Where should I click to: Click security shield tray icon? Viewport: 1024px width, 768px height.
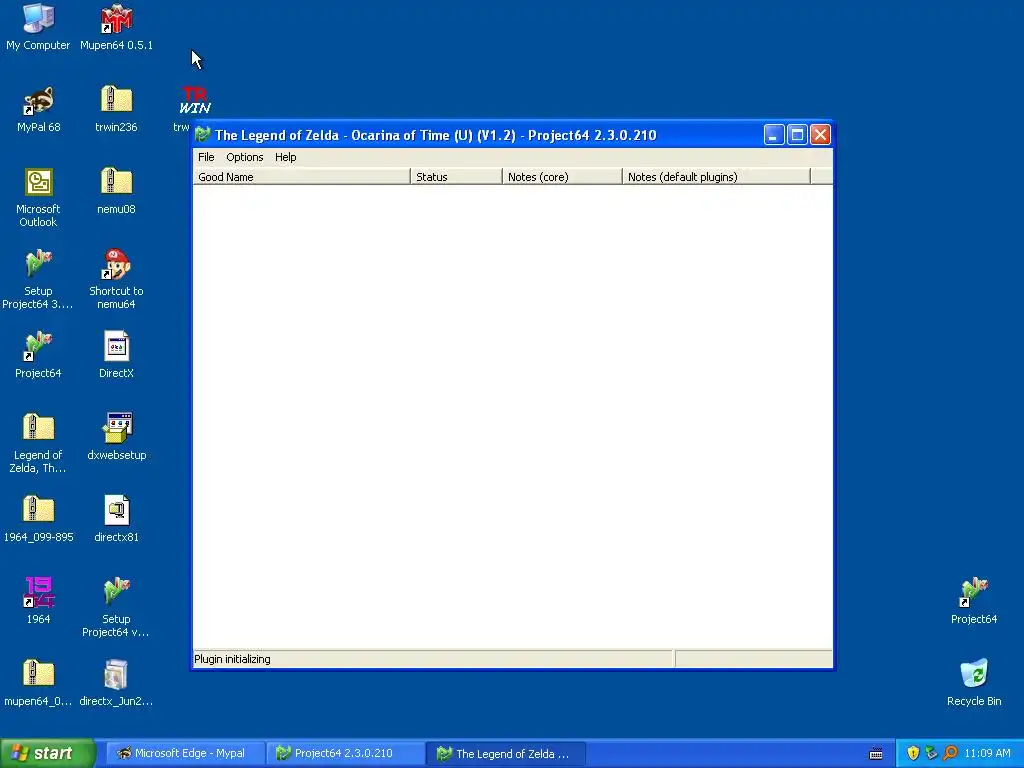[x=913, y=753]
